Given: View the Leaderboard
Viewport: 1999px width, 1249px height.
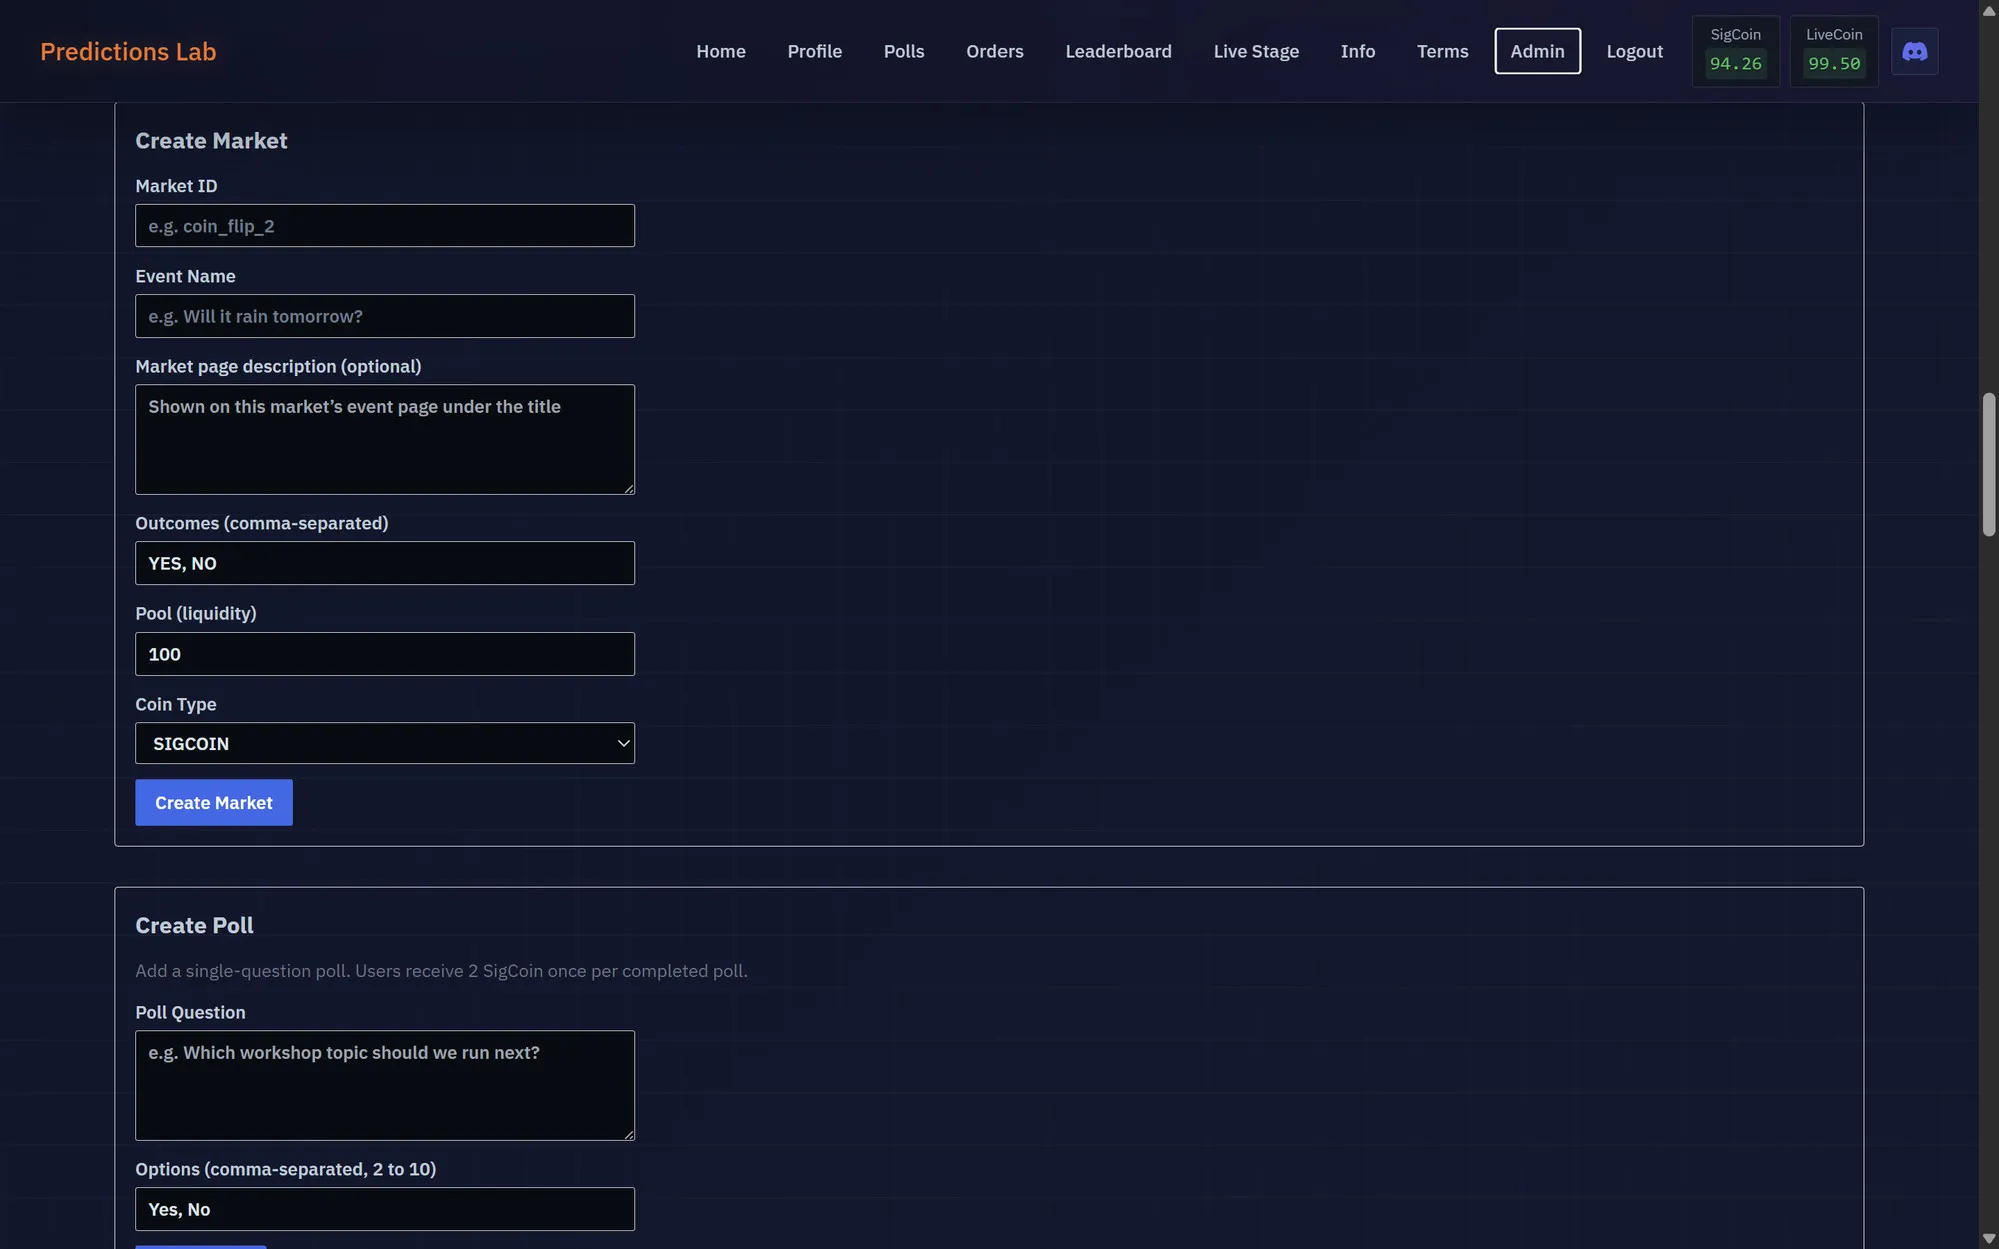Looking at the screenshot, I should 1118,51.
